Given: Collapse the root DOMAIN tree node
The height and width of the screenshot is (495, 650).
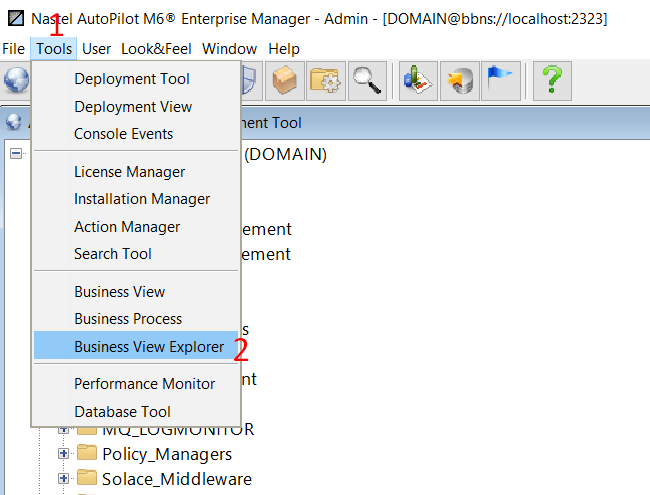Looking at the screenshot, I should point(16,154).
